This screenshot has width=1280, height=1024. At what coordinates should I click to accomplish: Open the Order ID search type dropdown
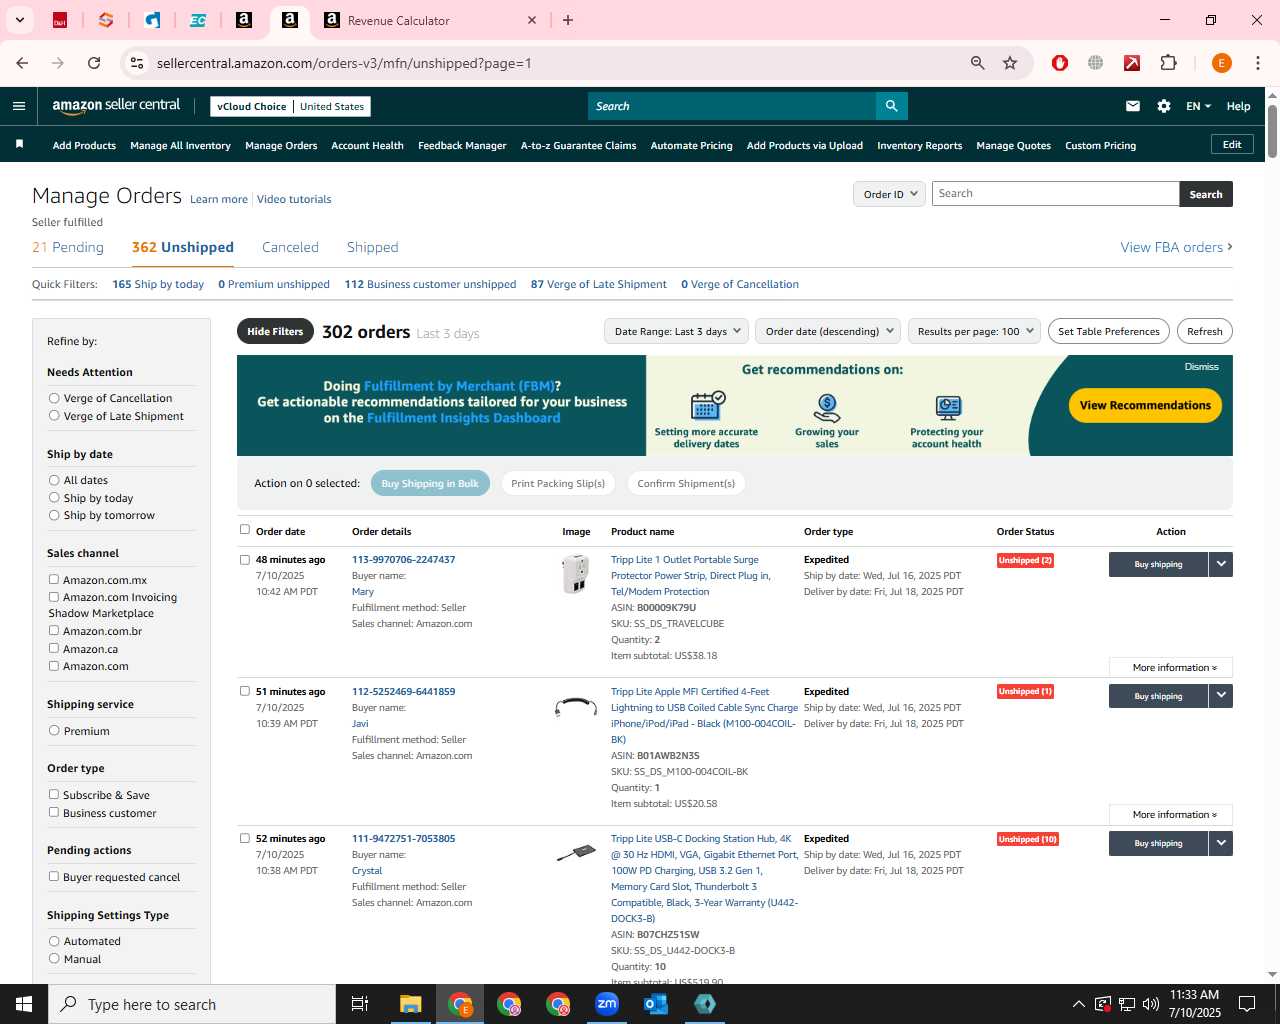pyautogui.click(x=889, y=194)
